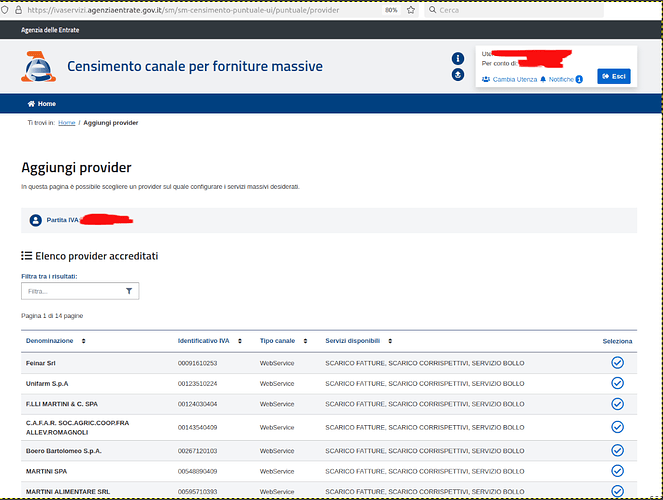Click the Denominazione column header text

point(49,341)
